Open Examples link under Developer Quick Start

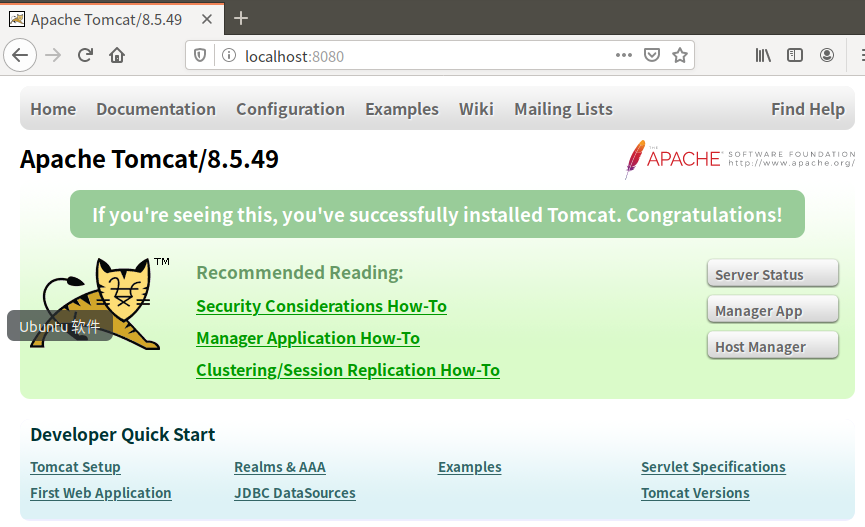pyautogui.click(x=469, y=467)
